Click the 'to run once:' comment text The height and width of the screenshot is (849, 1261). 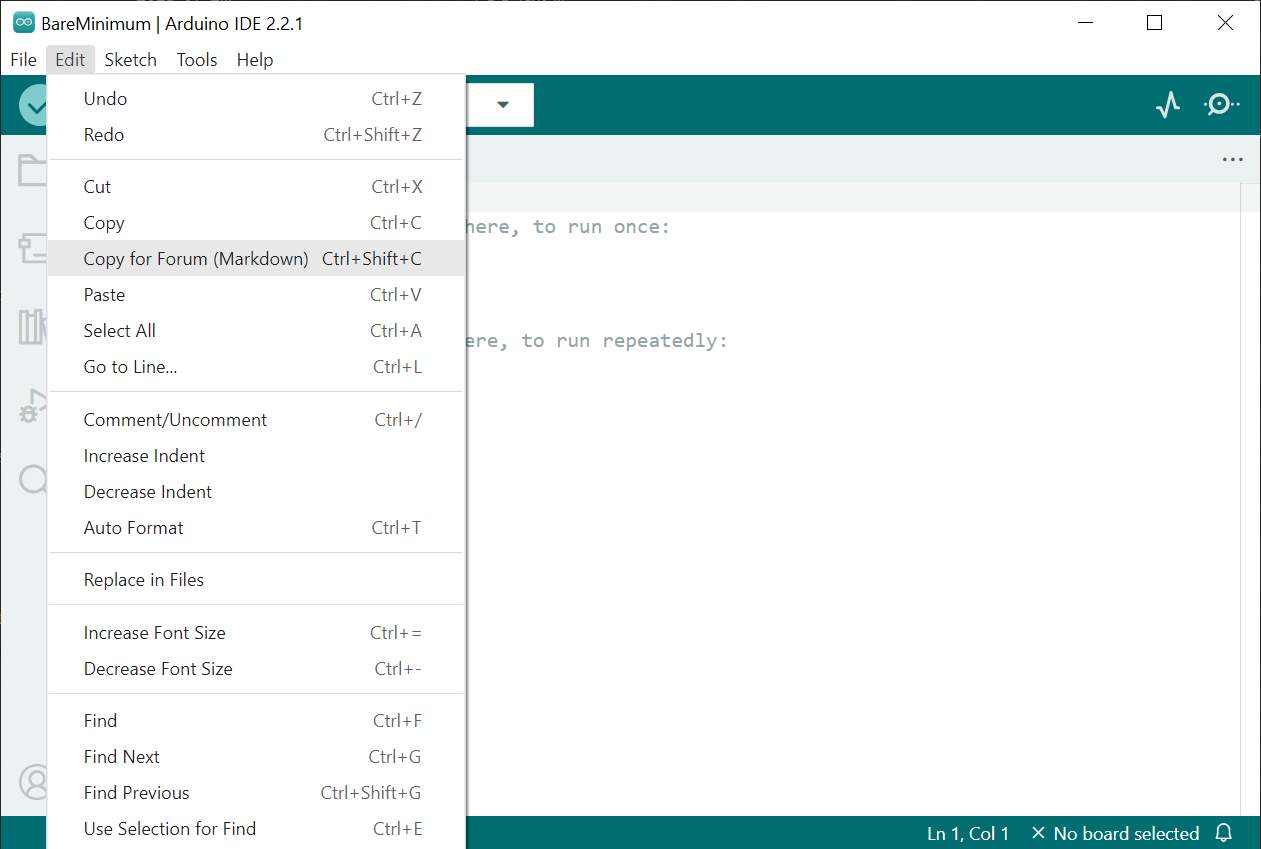pos(601,227)
